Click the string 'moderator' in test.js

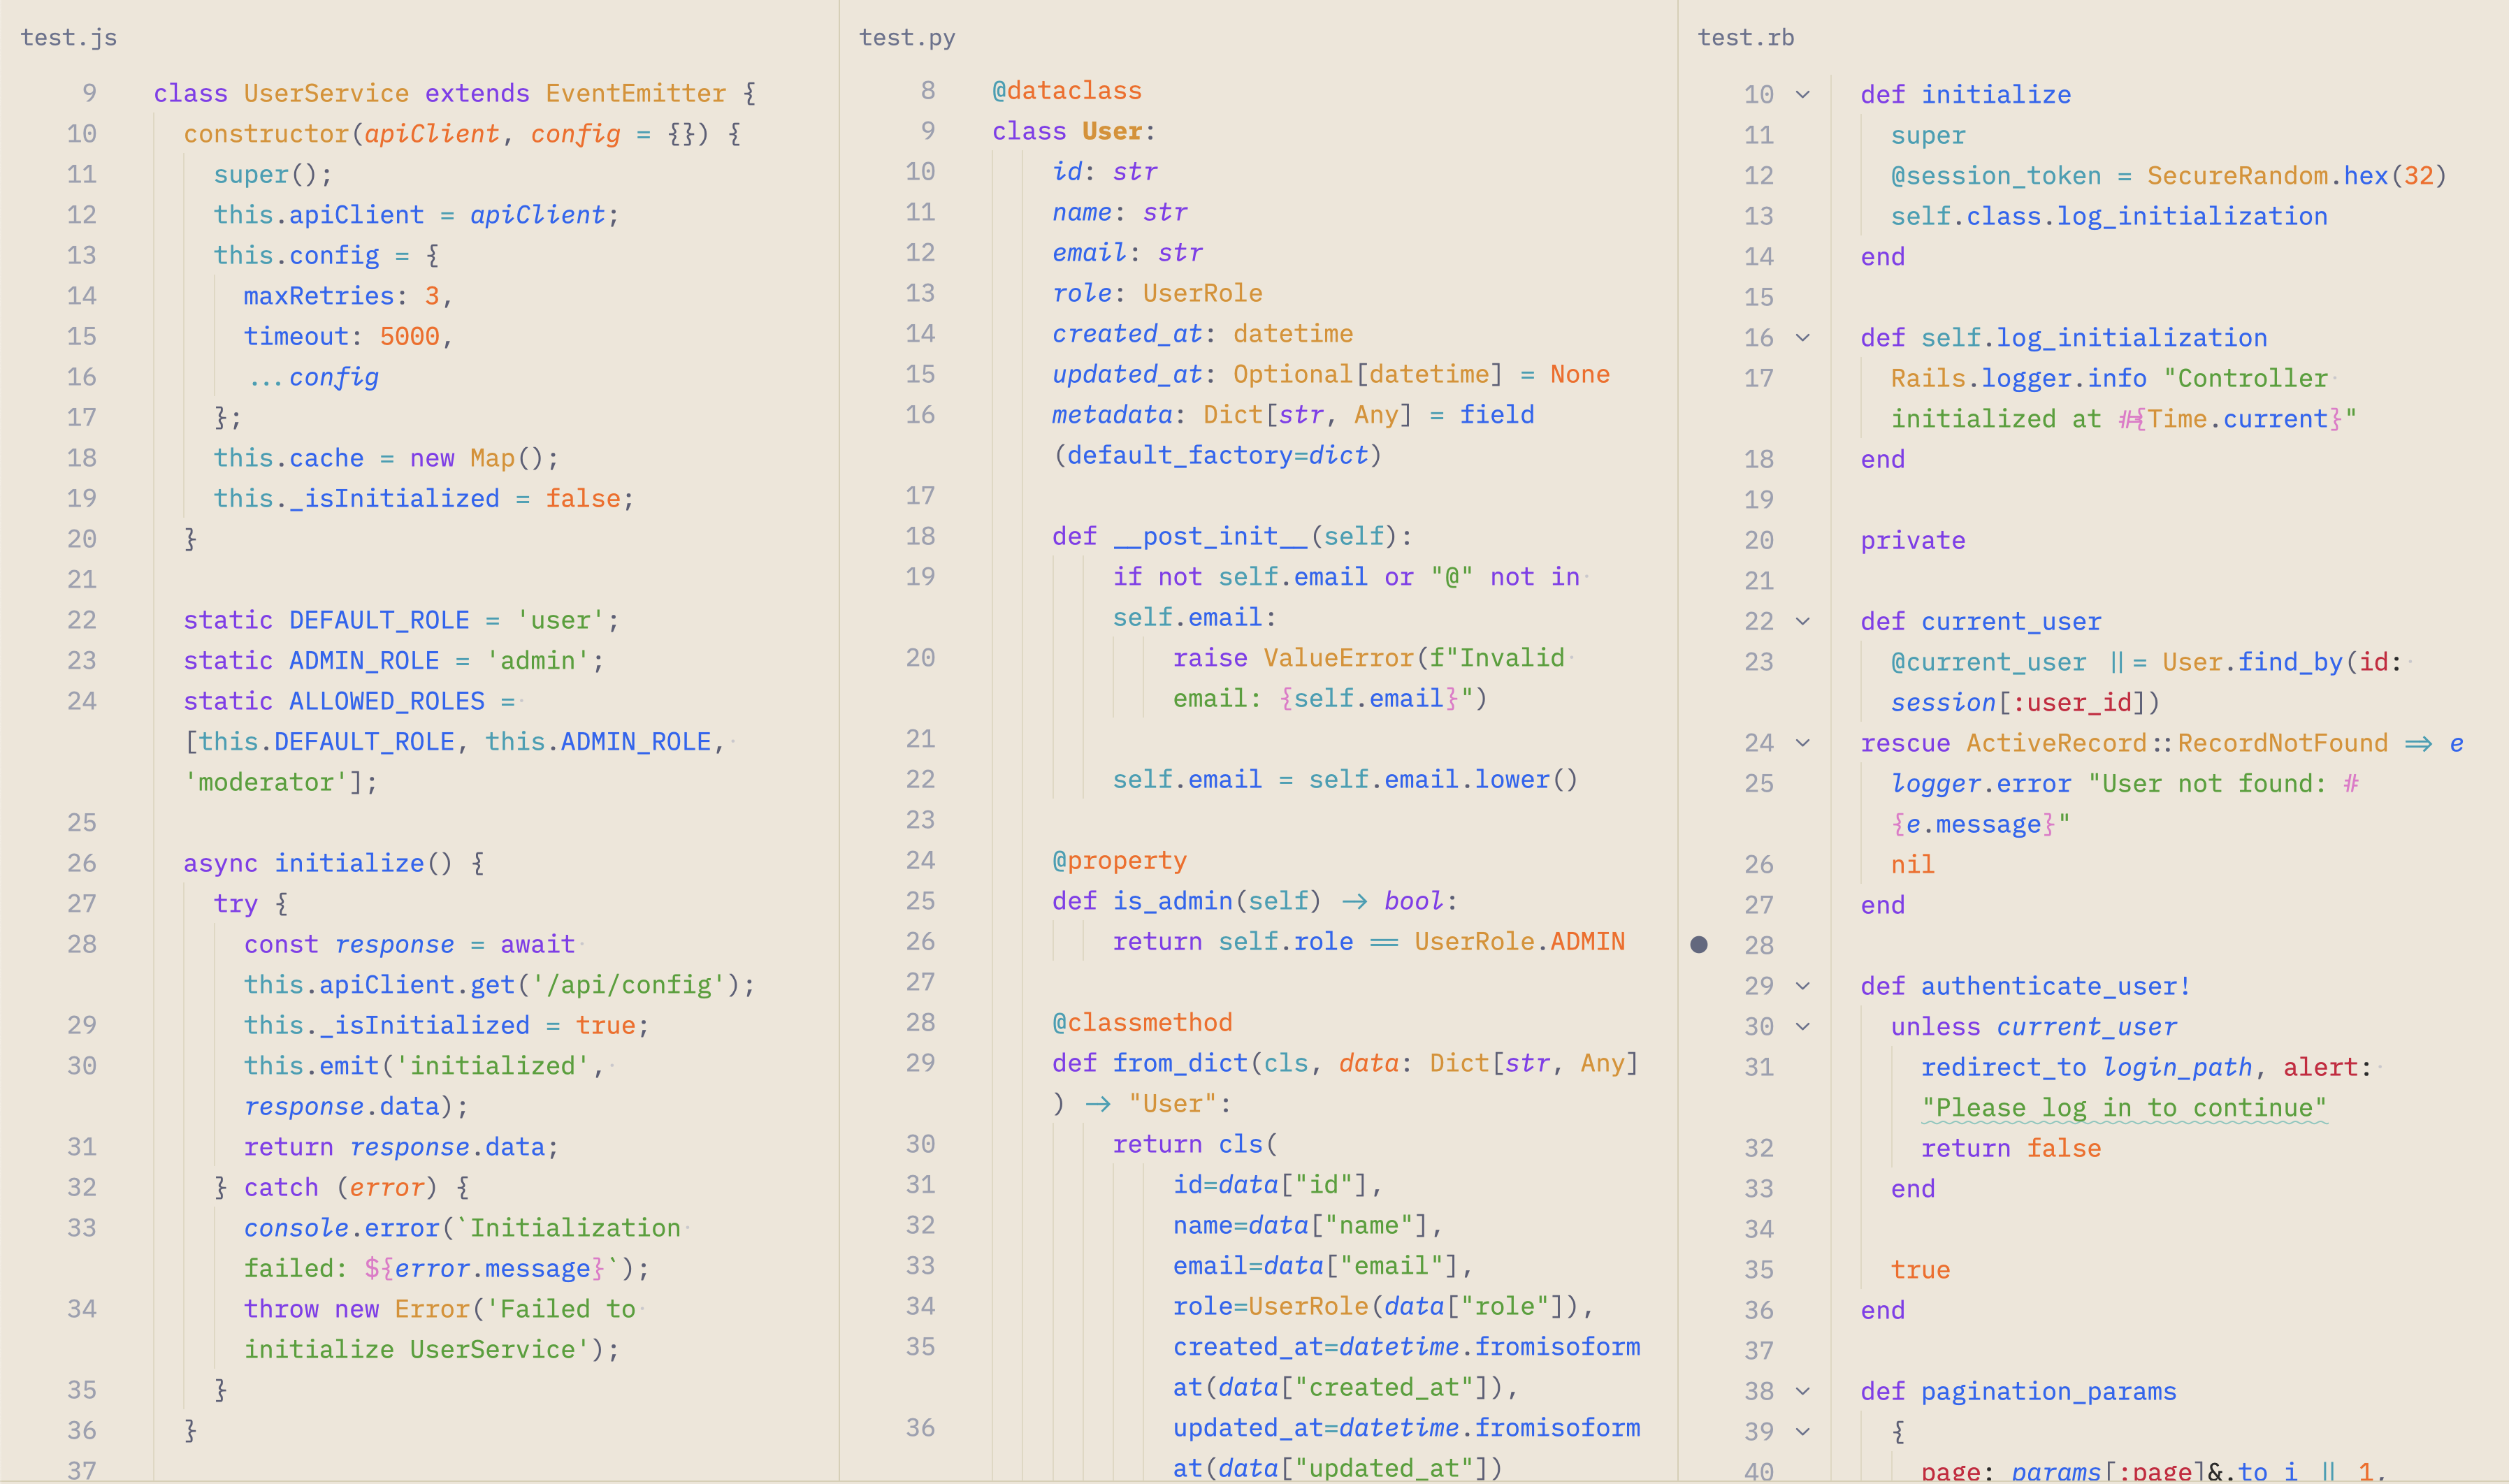tap(266, 782)
